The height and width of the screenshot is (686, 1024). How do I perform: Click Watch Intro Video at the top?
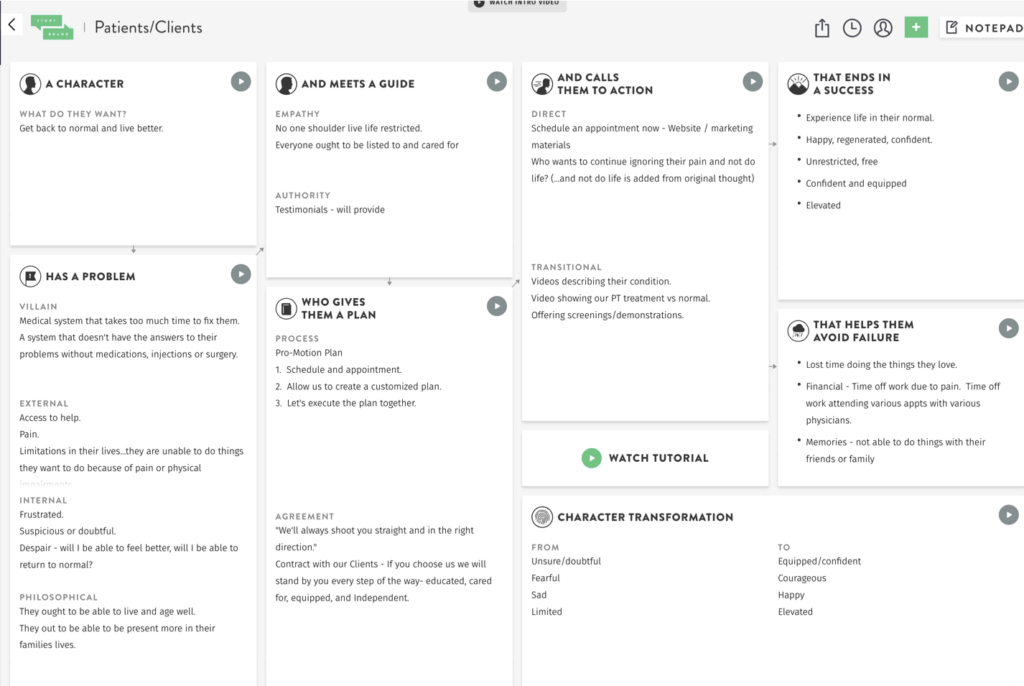click(517, 4)
